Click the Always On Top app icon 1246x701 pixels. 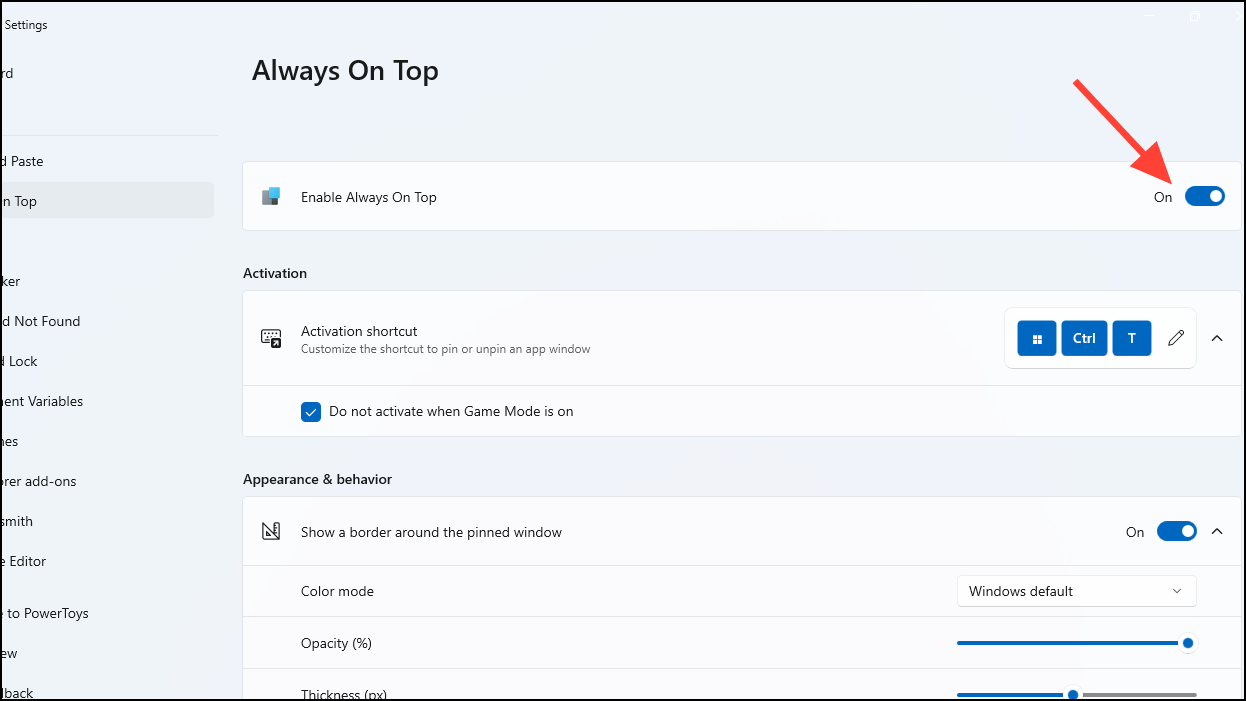click(271, 196)
